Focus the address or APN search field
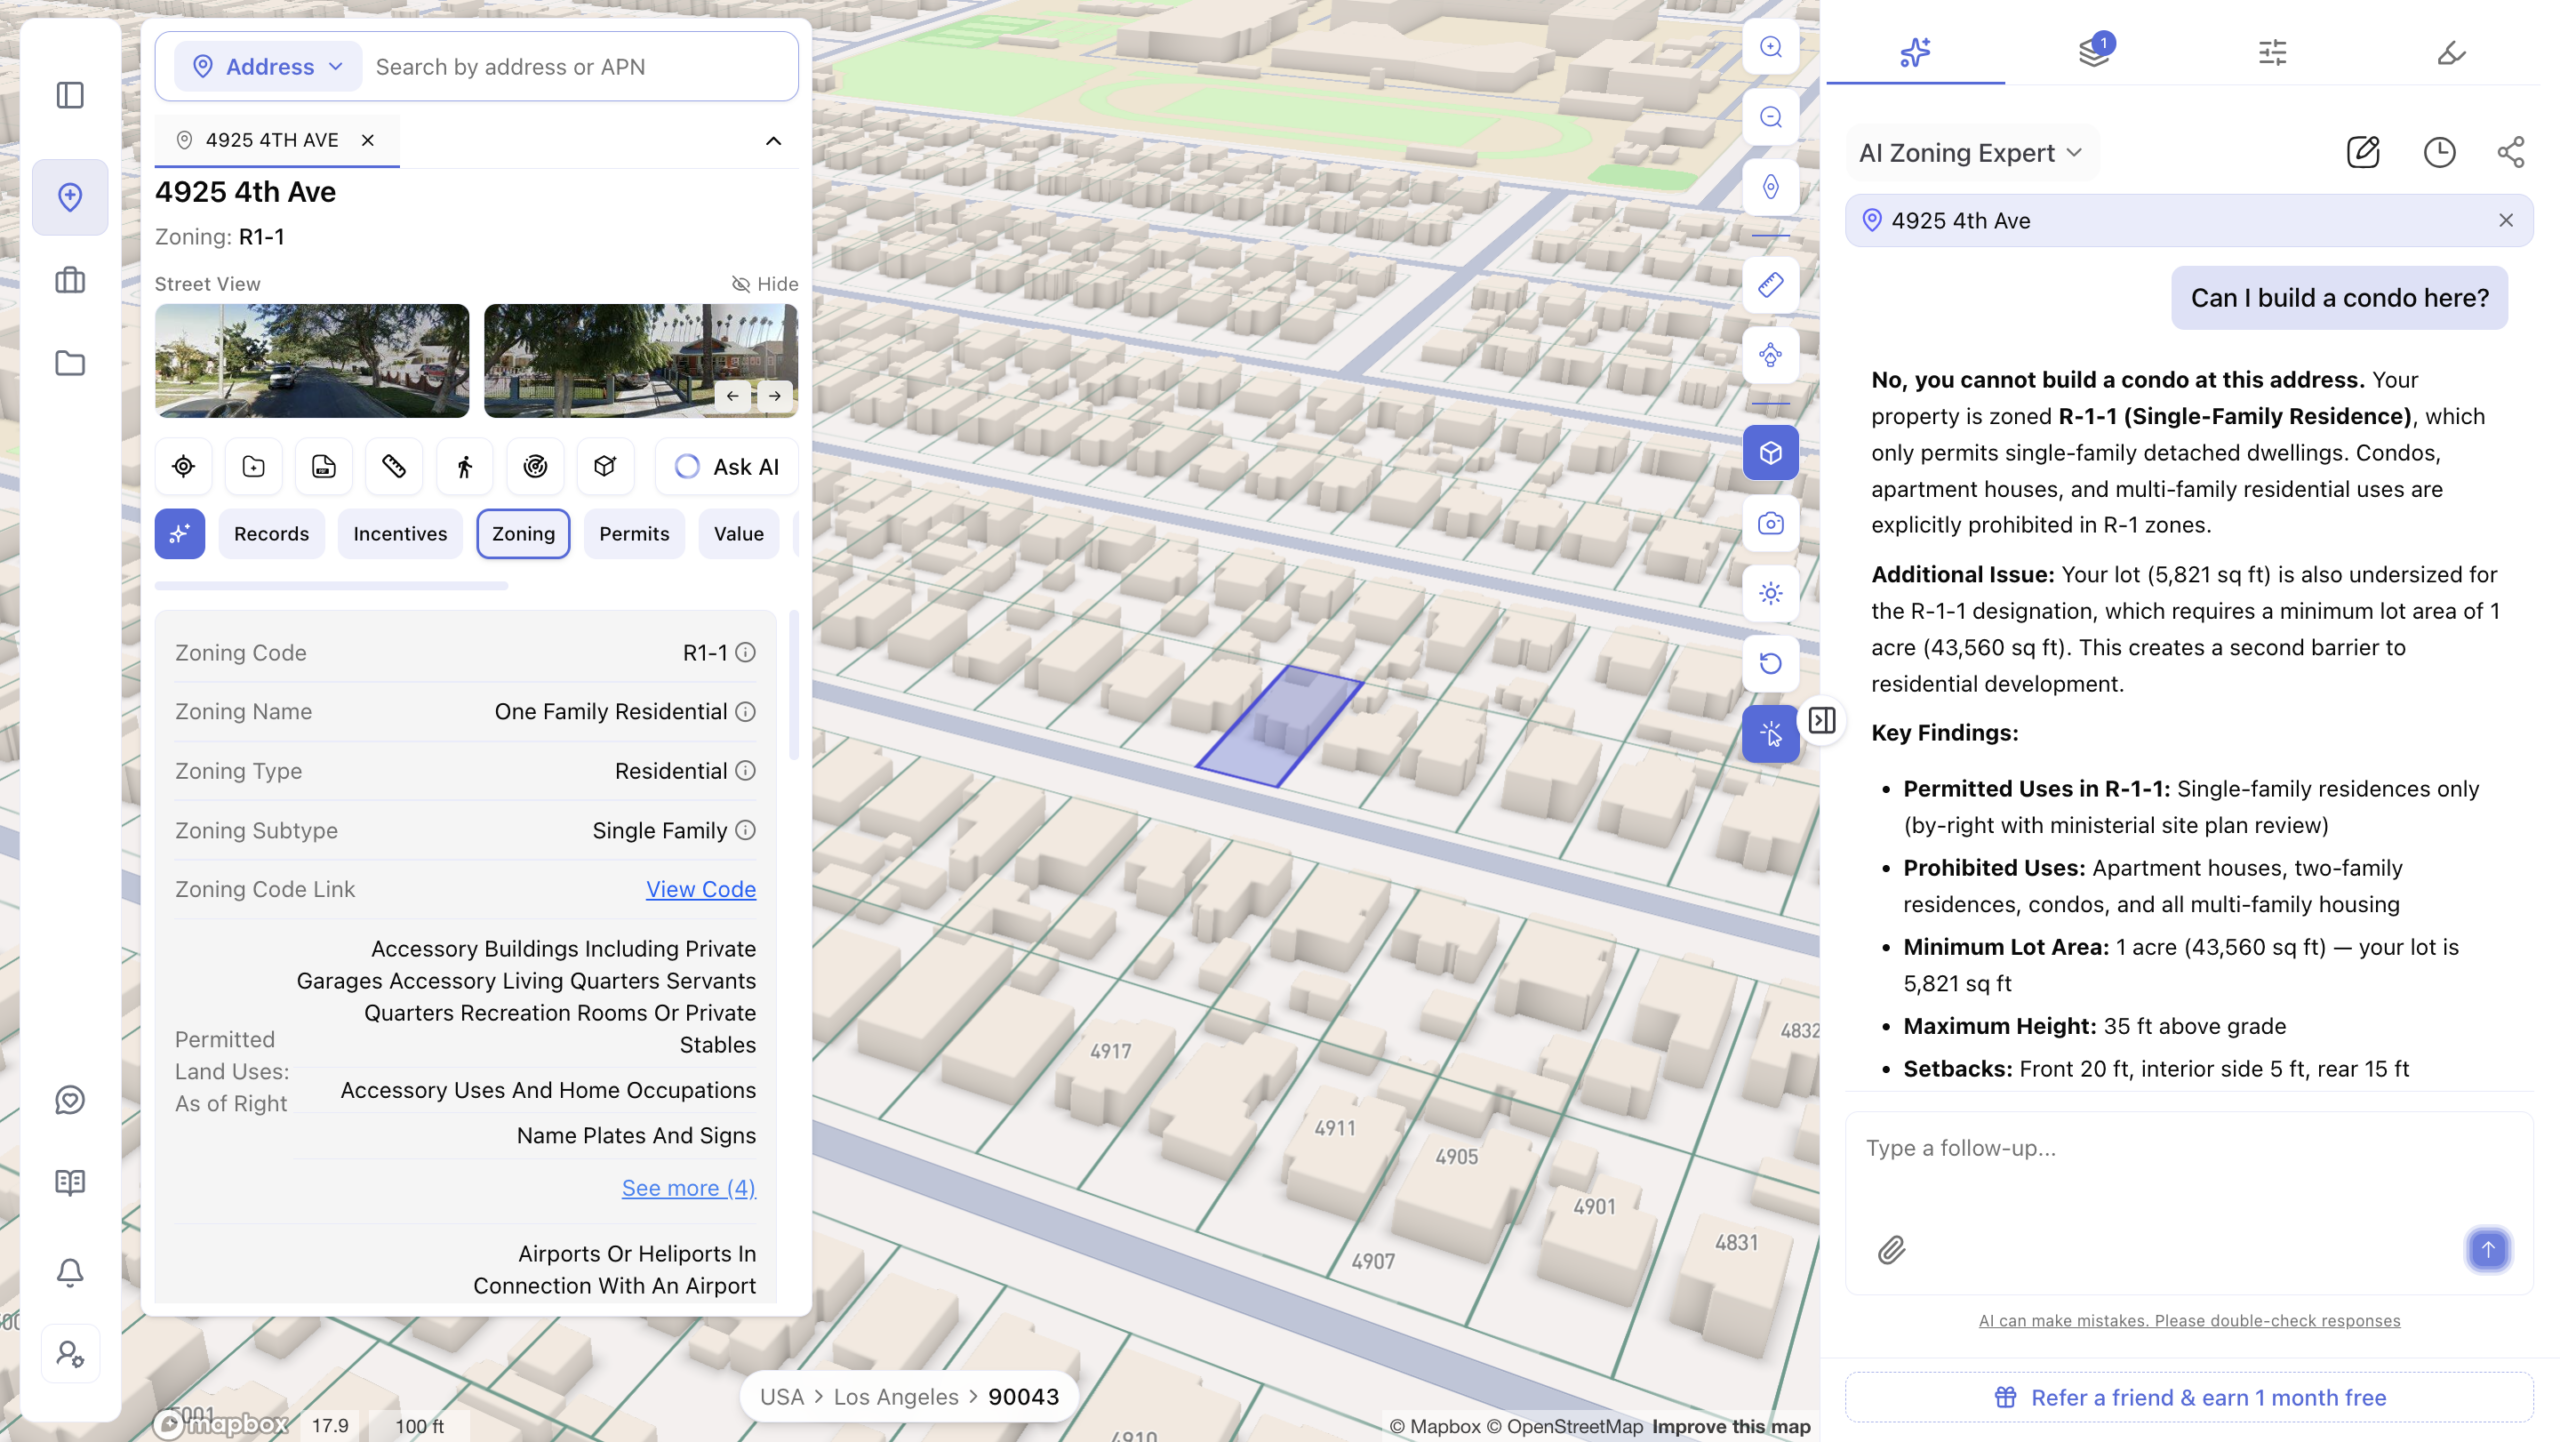The width and height of the screenshot is (2560, 1442). (x=580, y=67)
